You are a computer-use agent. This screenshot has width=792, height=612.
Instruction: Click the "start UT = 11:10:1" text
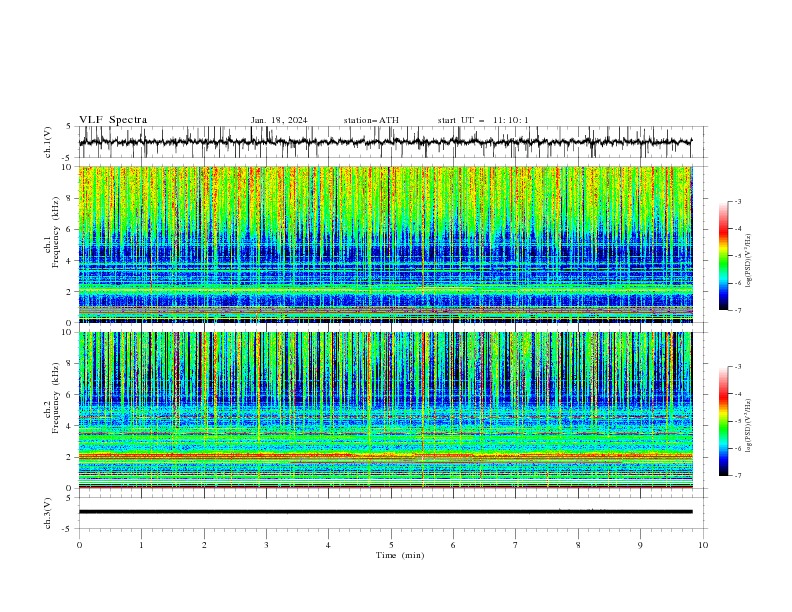pyautogui.click(x=483, y=120)
